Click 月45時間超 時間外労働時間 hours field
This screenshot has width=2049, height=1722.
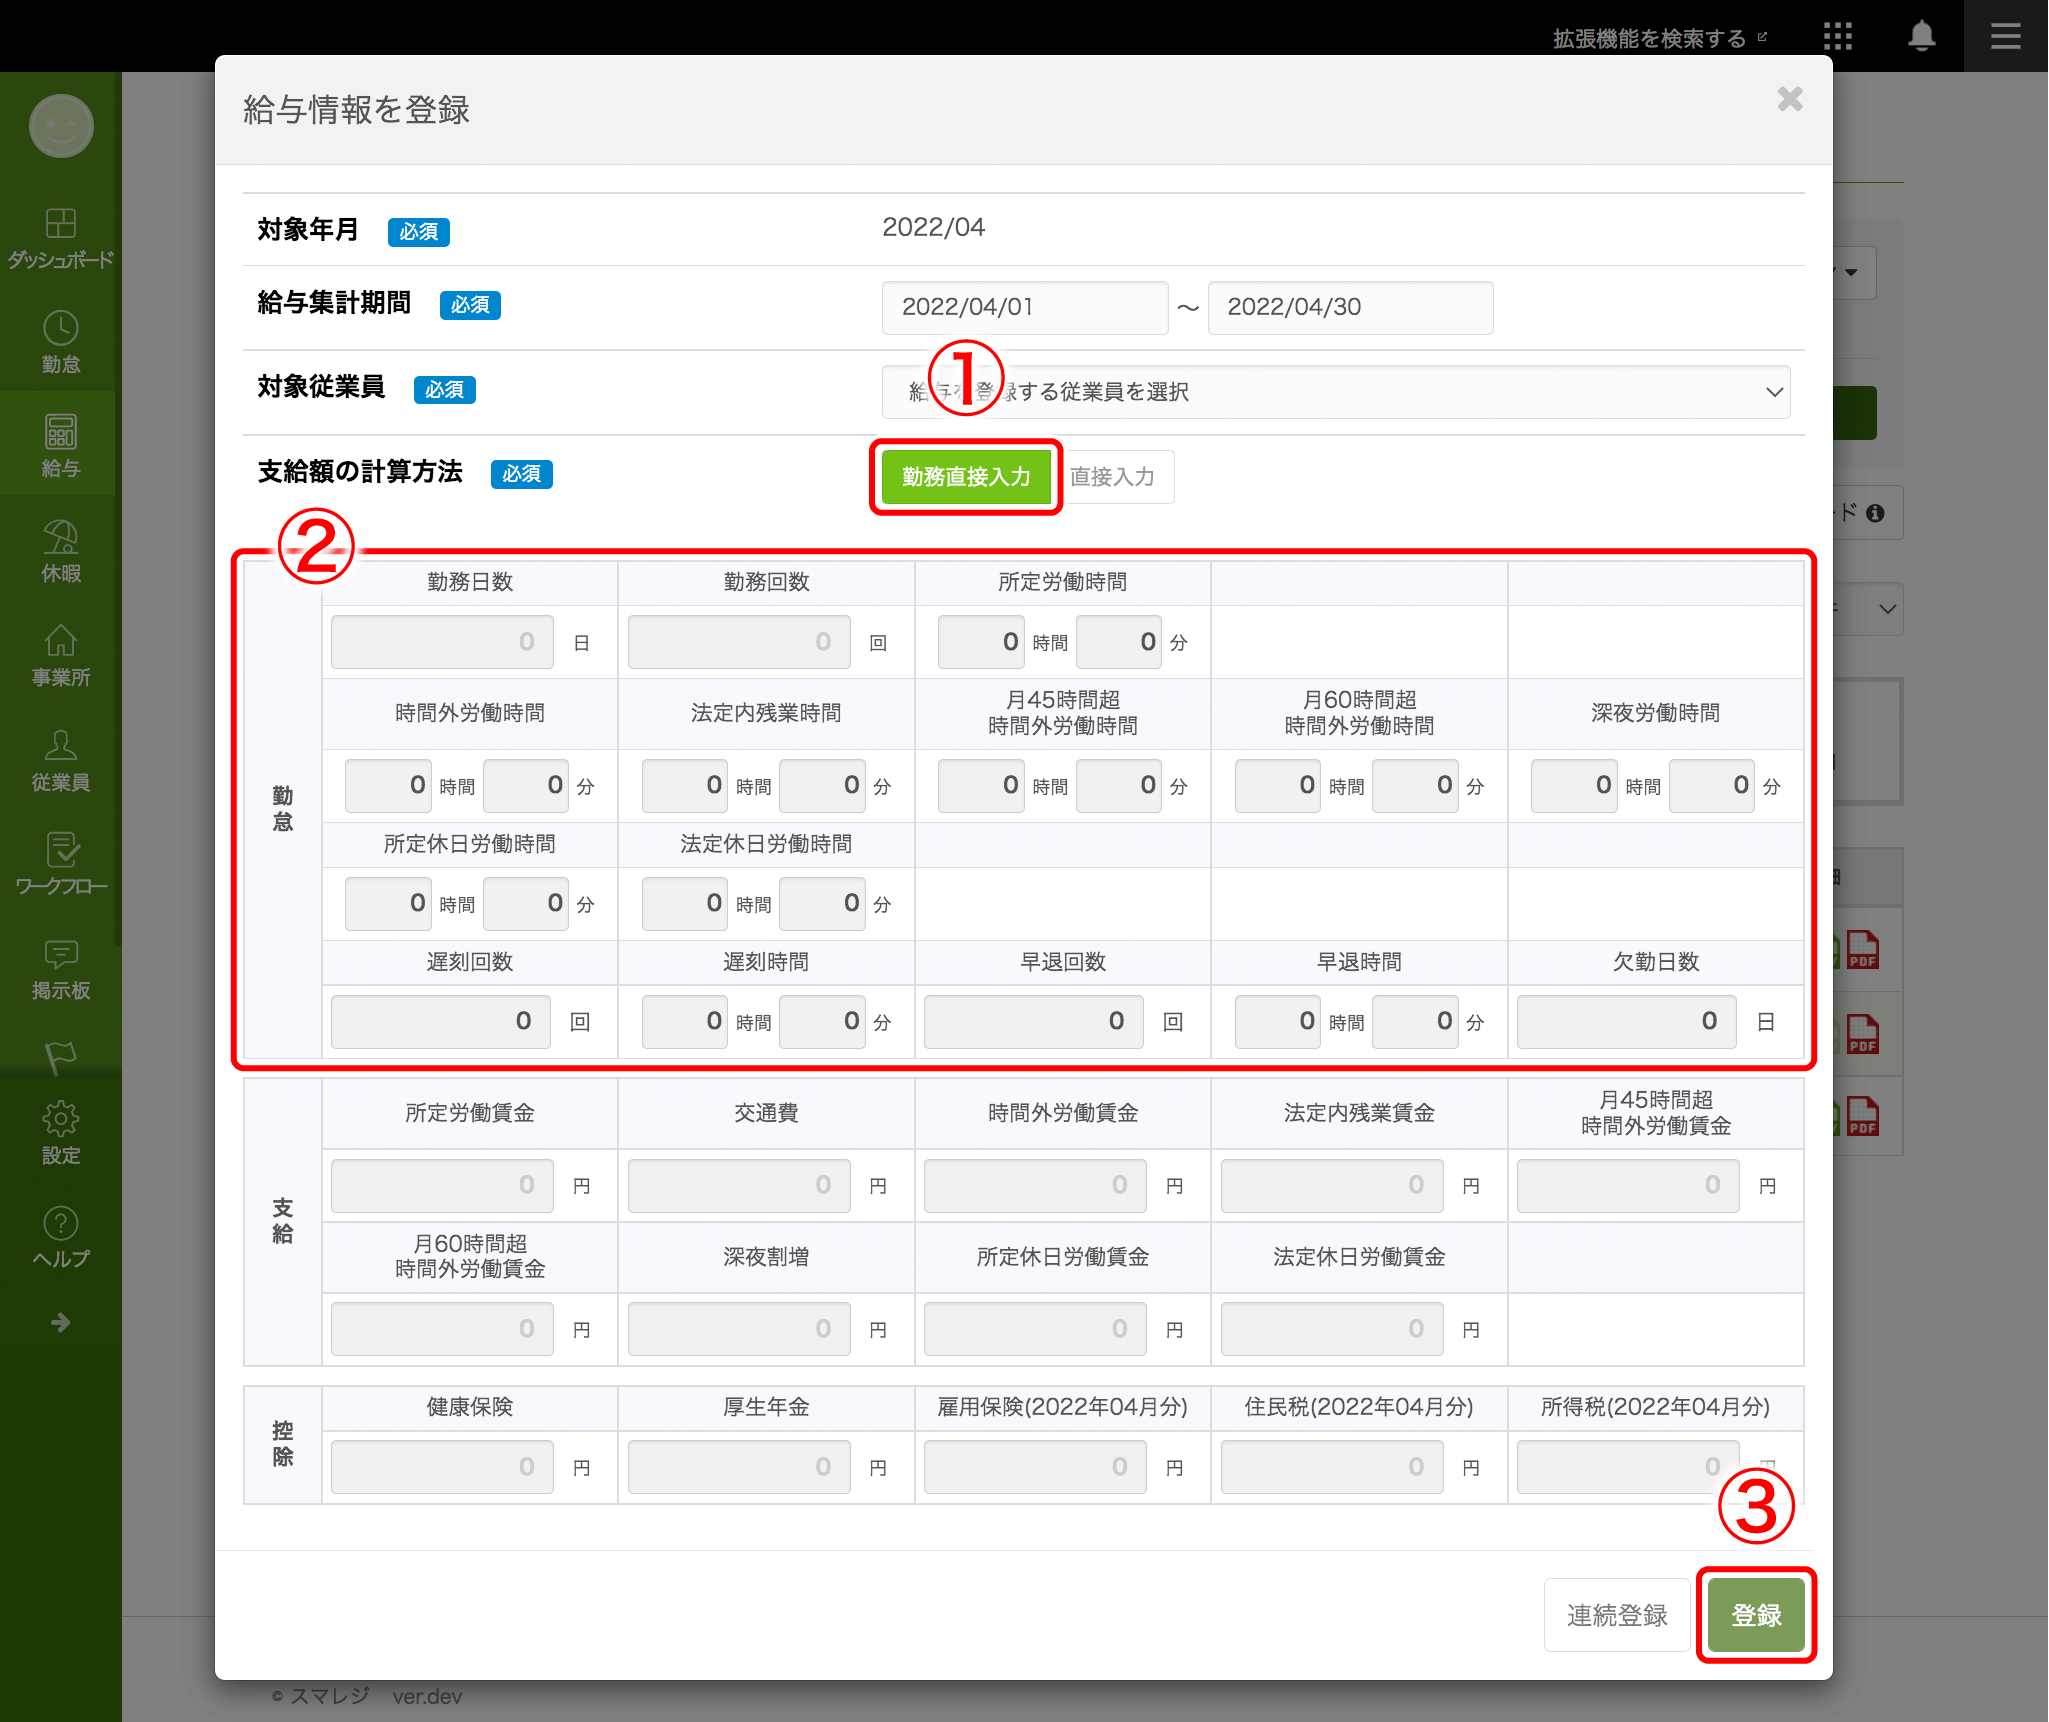981,786
